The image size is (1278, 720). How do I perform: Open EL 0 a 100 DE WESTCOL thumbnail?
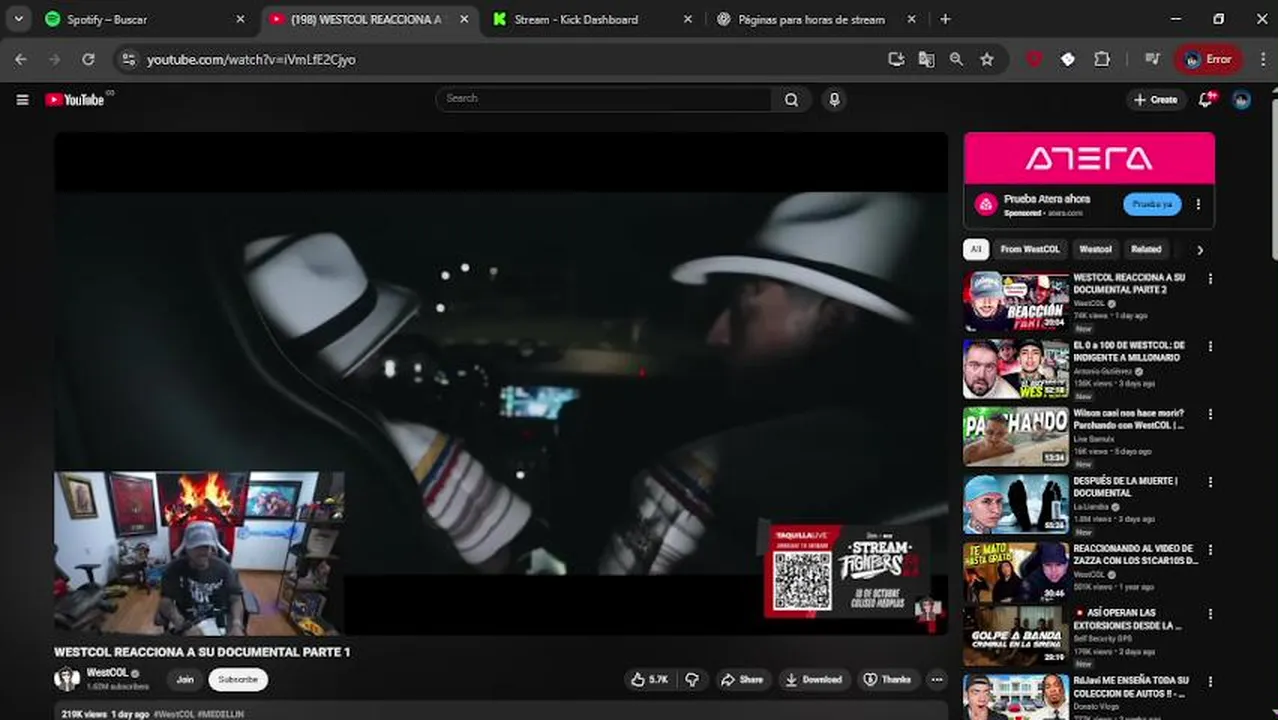point(1016,370)
